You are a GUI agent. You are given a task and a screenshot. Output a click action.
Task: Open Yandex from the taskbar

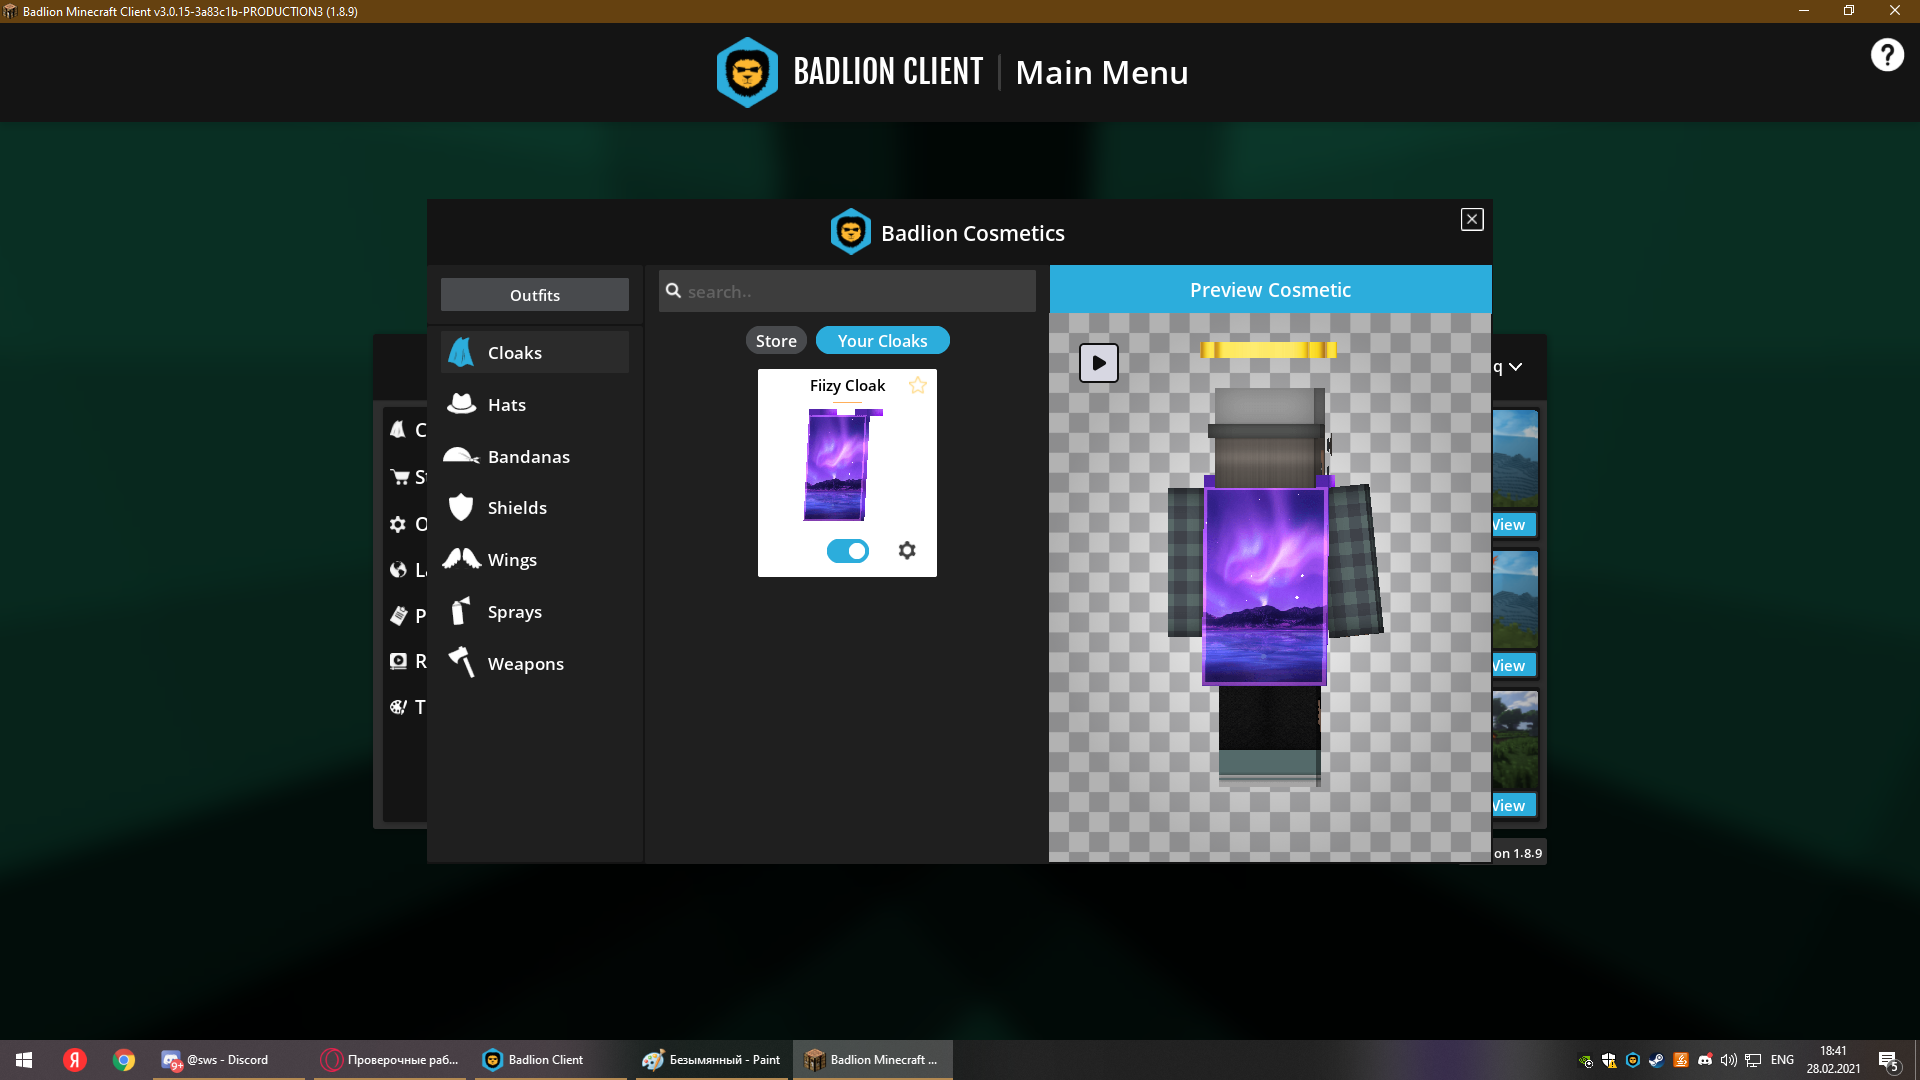(x=75, y=1060)
